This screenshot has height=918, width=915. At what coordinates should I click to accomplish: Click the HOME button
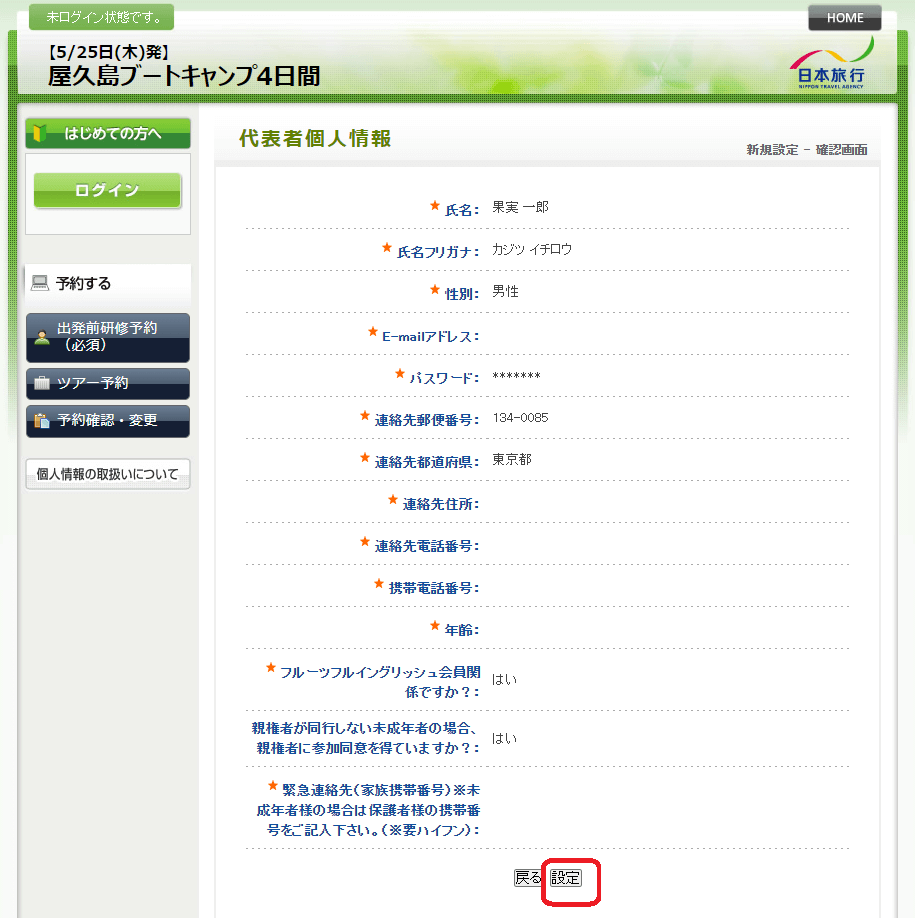point(845,18)
